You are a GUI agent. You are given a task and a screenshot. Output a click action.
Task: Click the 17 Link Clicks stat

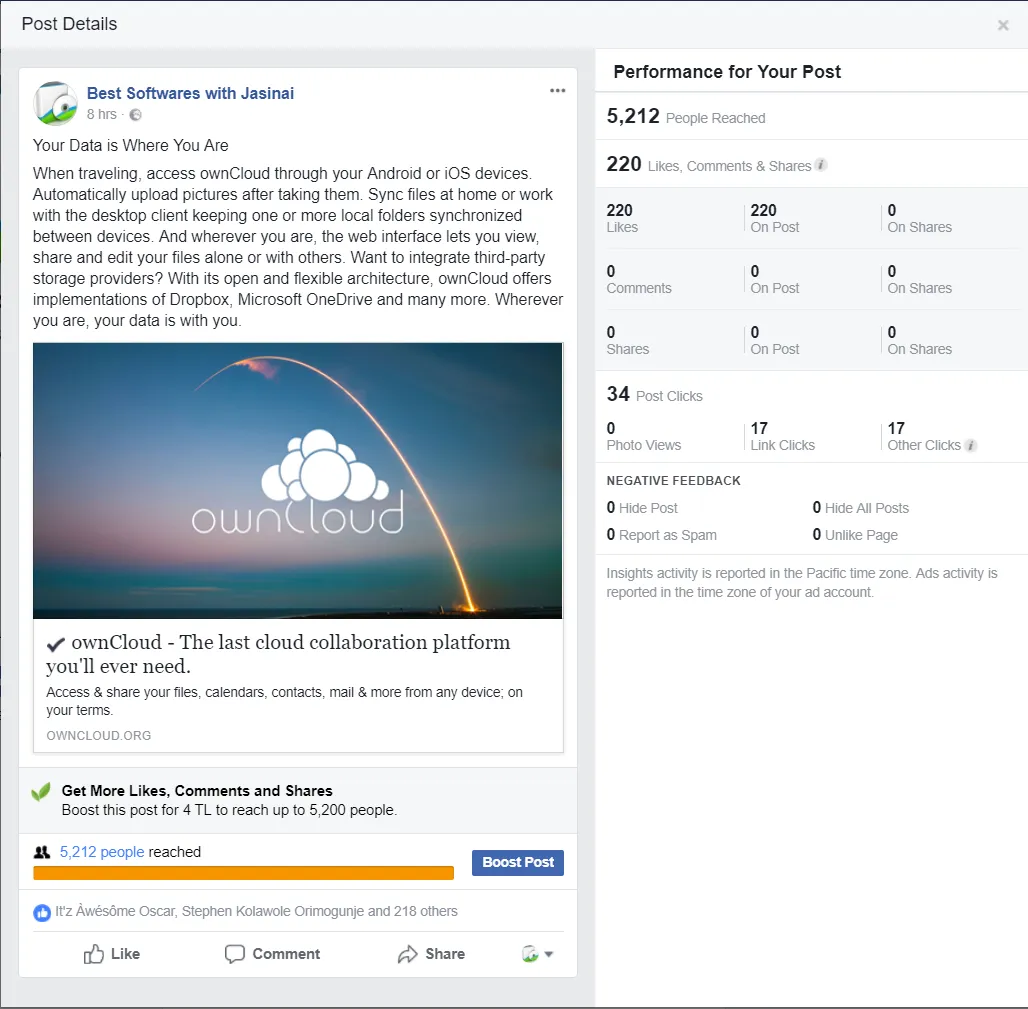[782, 437]
